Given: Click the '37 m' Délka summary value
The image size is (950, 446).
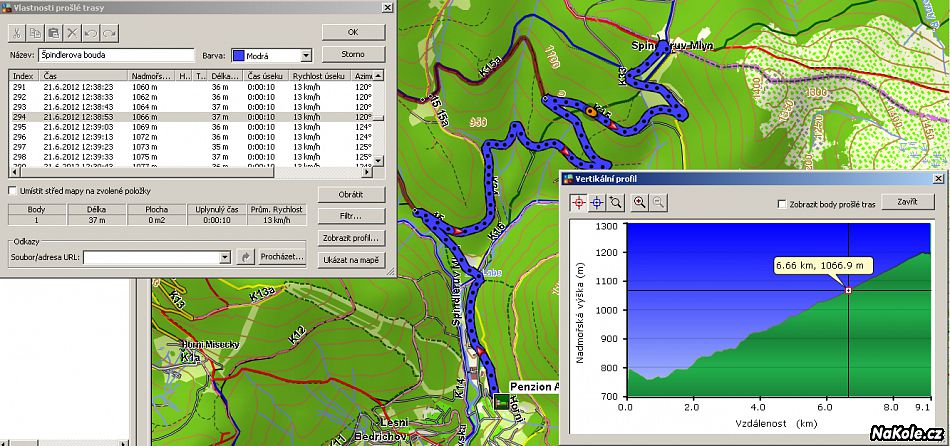Looking at the screenshot, I should 96,220.
